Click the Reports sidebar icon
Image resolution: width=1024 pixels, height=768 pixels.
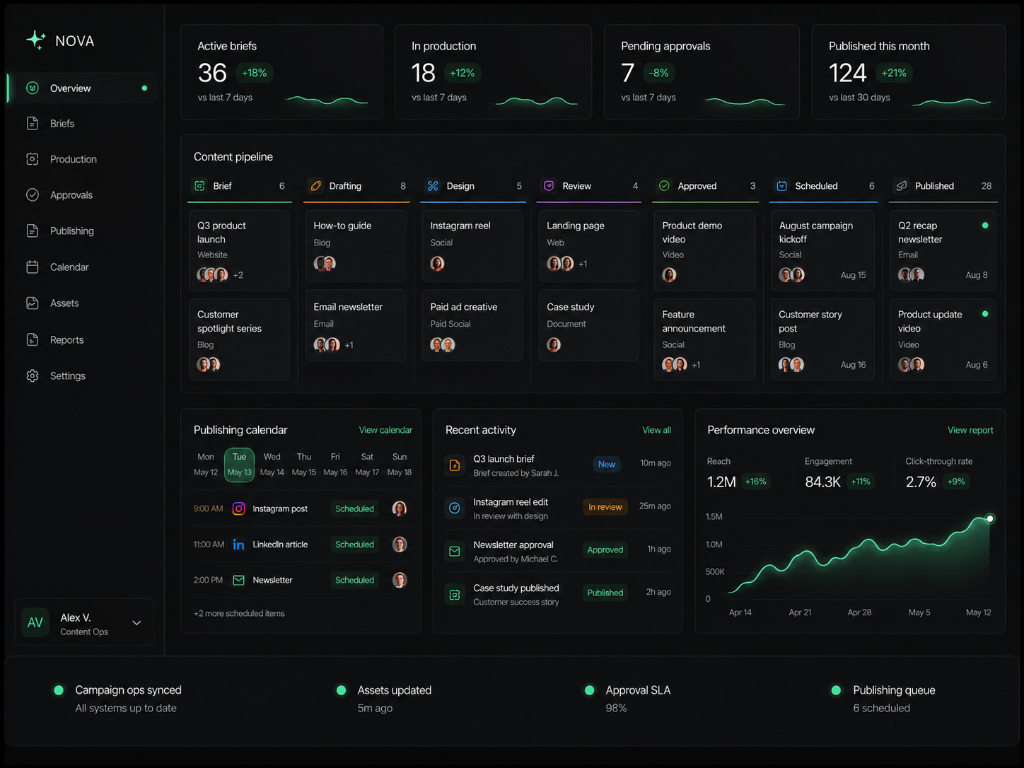[x=33, y=340]
